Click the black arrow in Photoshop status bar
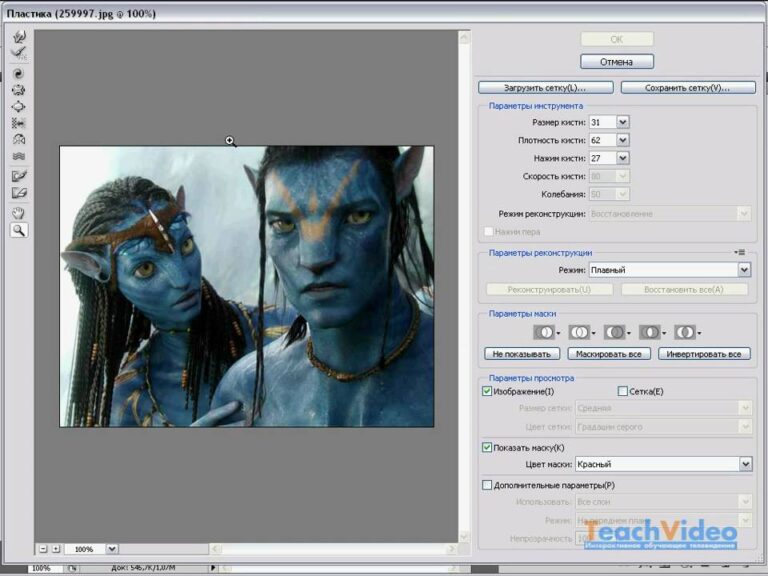 click(213, 568)
